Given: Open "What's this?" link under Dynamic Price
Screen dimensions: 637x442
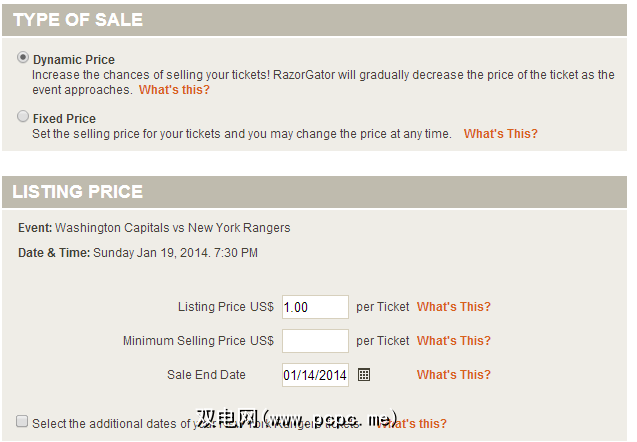Looking at the screenshot, I should tap(174, 90).
